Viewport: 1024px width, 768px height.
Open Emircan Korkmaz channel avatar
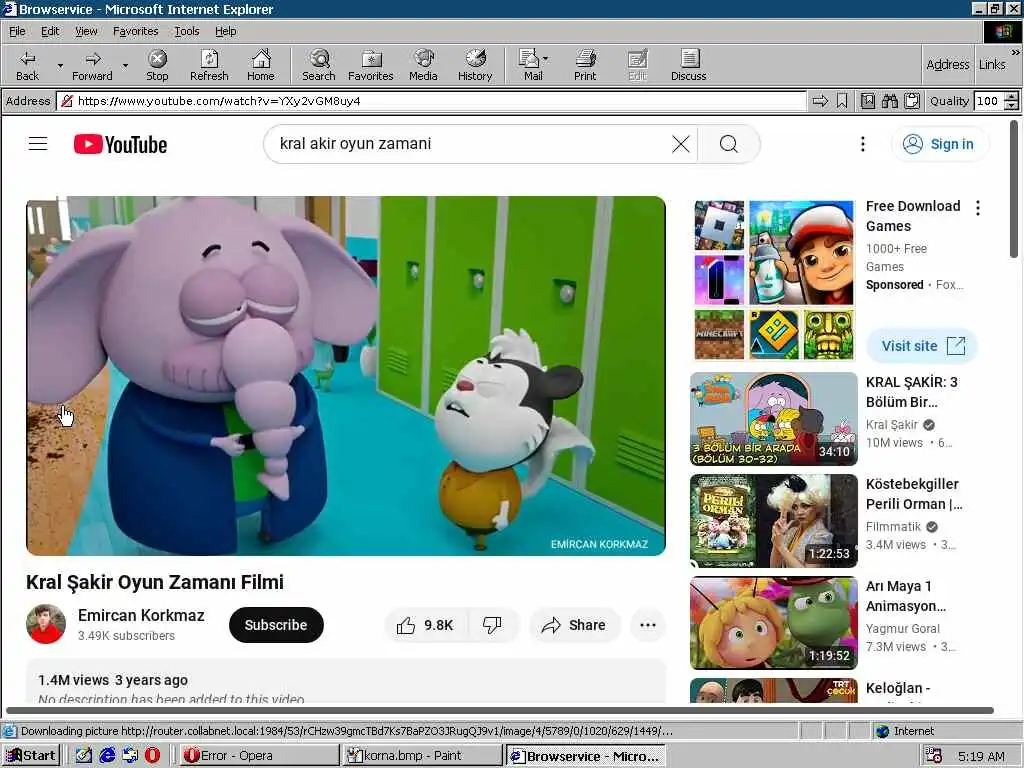(x=46, y=624)
